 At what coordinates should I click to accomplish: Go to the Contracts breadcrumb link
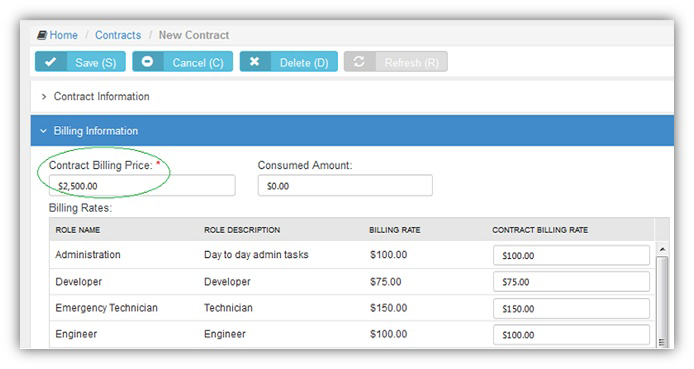pos(118,35)
